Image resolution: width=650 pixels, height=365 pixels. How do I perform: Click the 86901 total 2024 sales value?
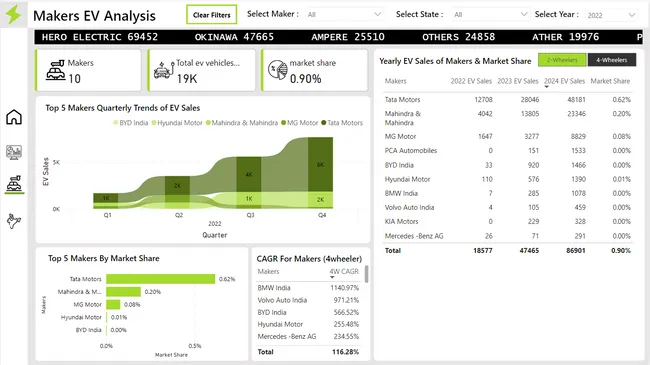click(576, 251)
